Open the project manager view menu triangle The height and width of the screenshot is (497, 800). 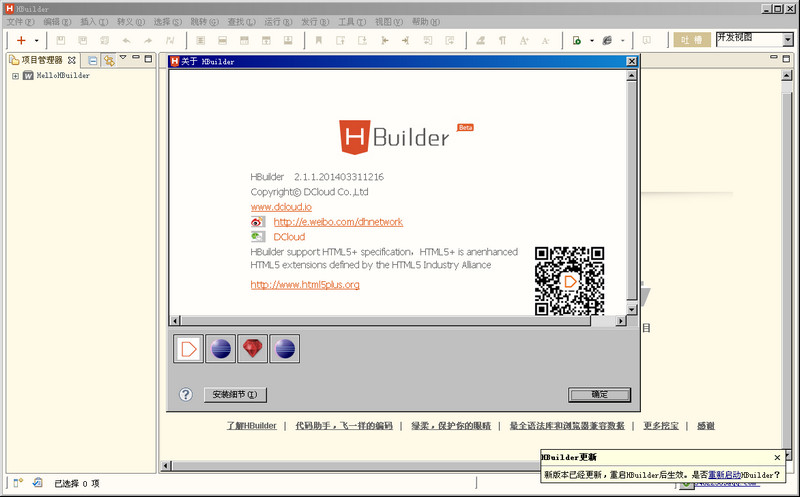pos(123,58)
